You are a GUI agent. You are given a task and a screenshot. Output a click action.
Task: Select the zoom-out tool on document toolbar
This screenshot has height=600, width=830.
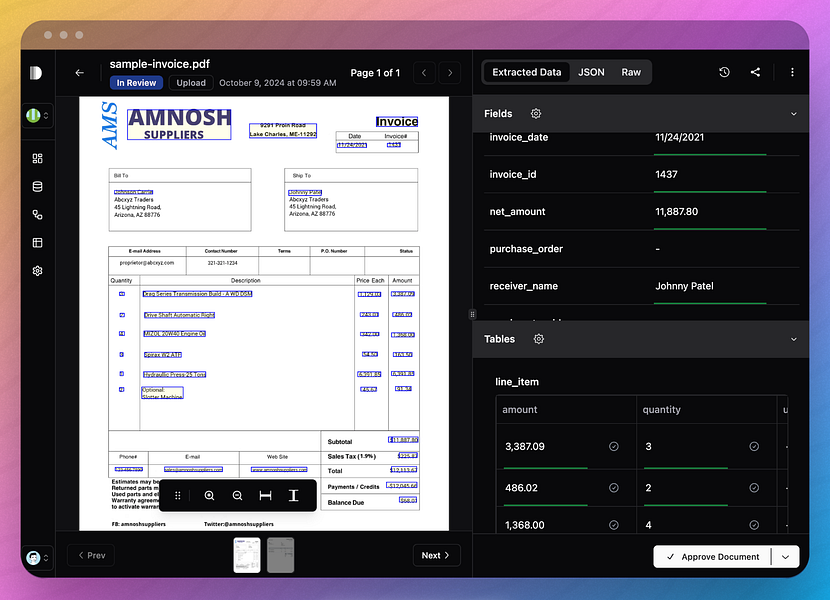(x=237, y=495)
